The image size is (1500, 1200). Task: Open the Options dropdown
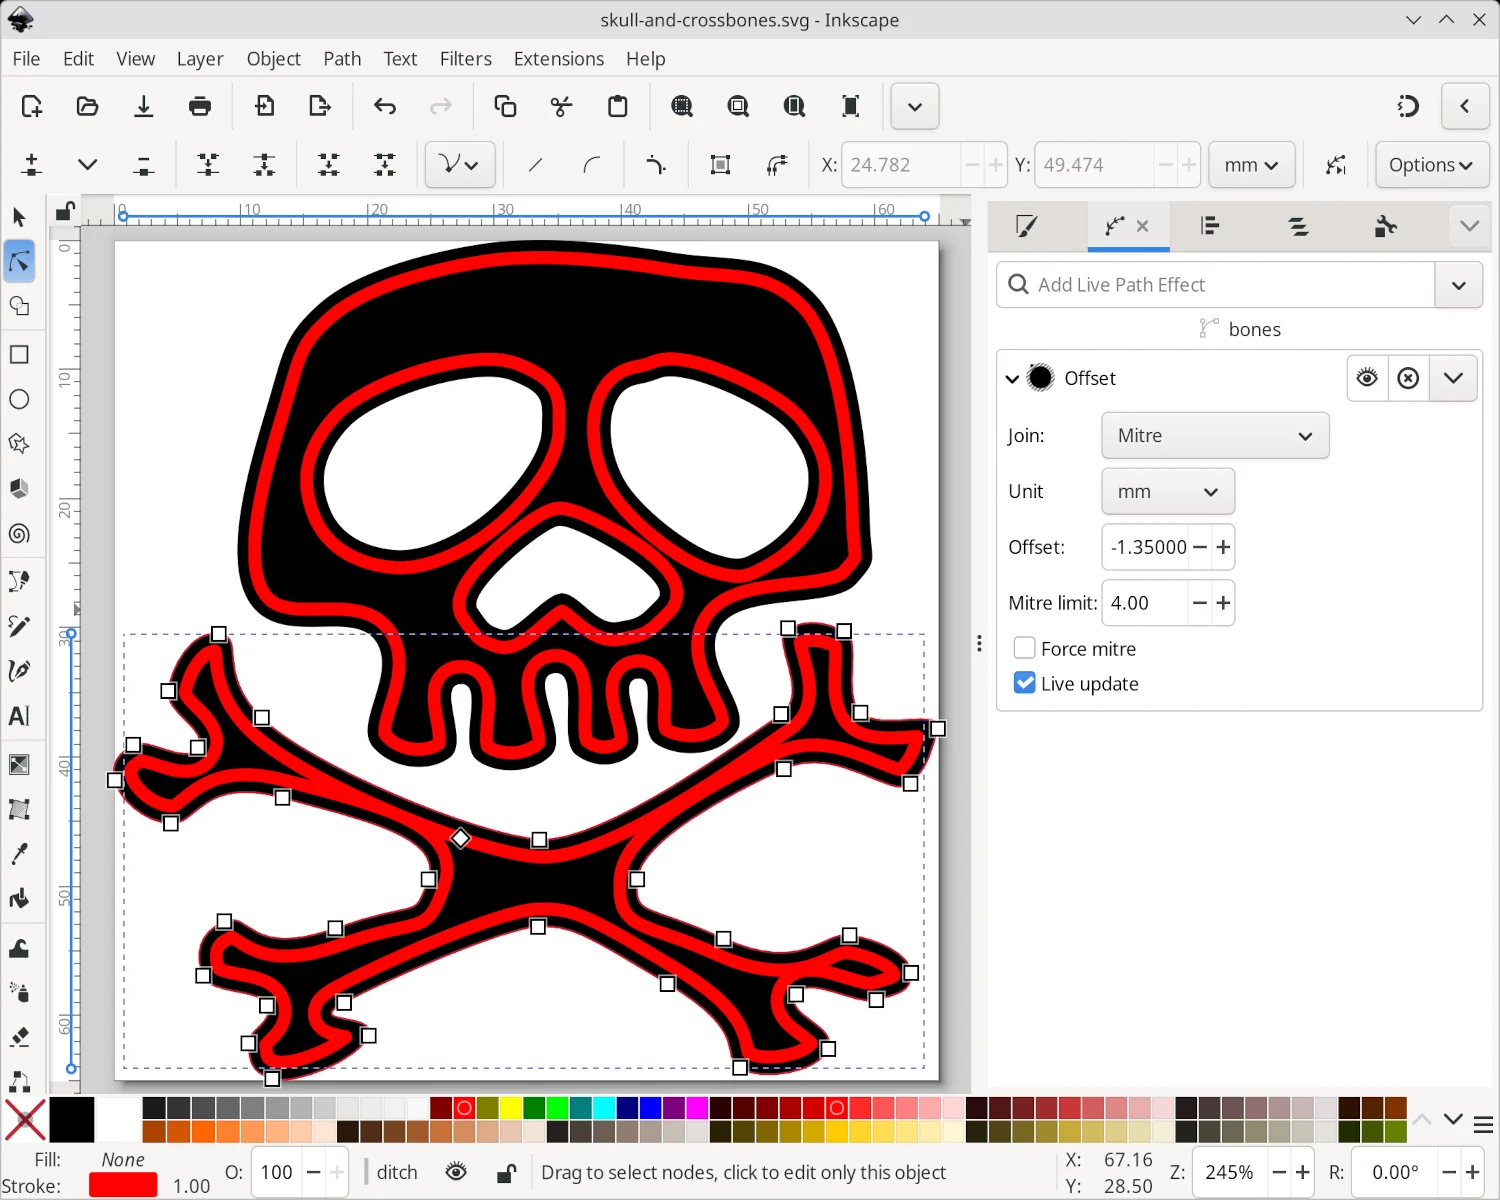(1432, 165)
